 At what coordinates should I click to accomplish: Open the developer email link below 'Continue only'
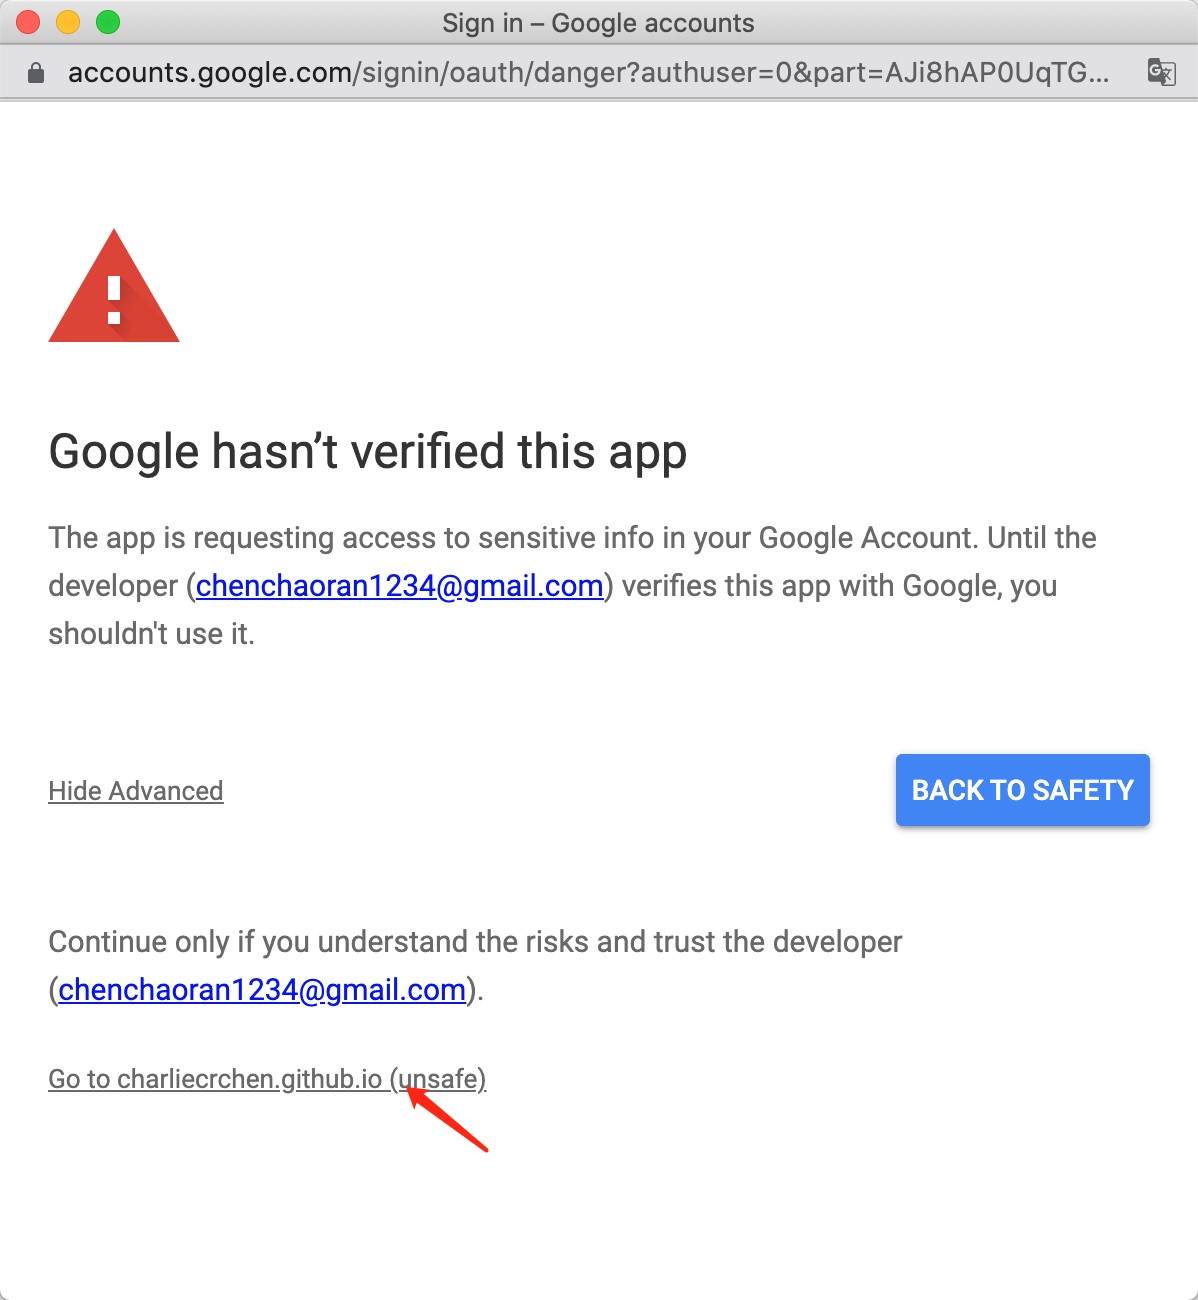pos(262,990)
